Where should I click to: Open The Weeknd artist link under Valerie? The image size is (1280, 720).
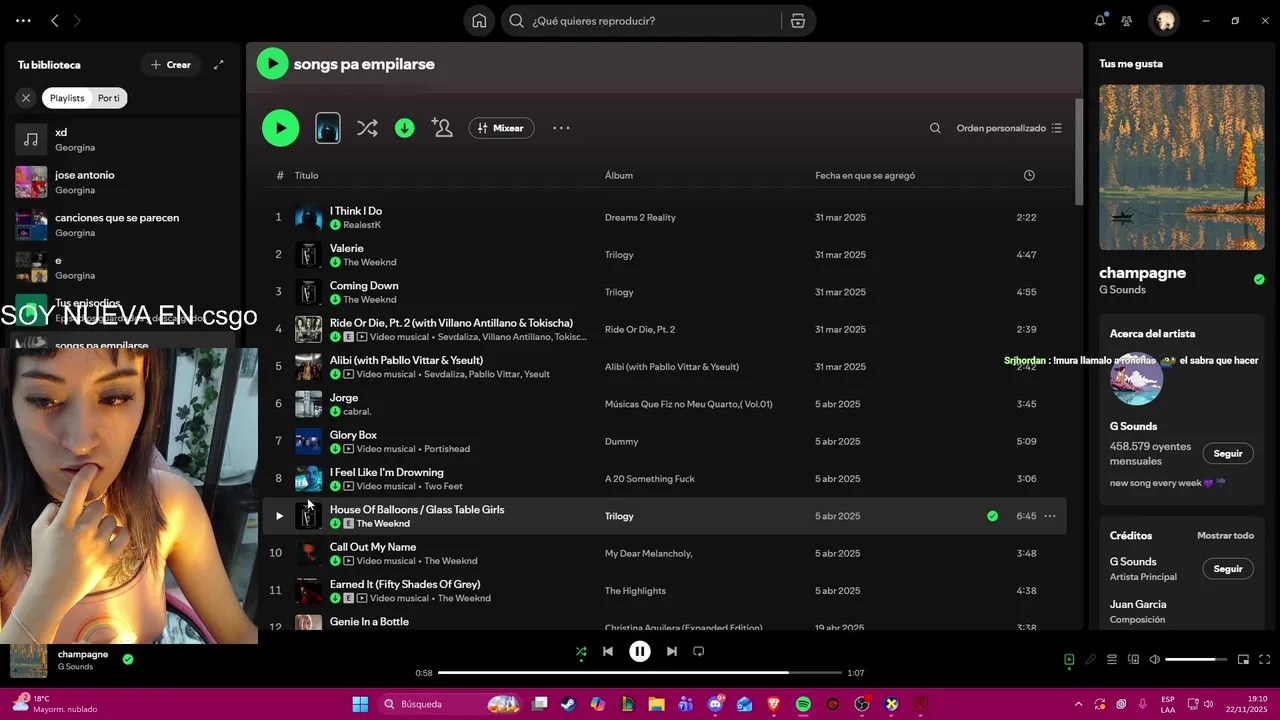(370, 262)
